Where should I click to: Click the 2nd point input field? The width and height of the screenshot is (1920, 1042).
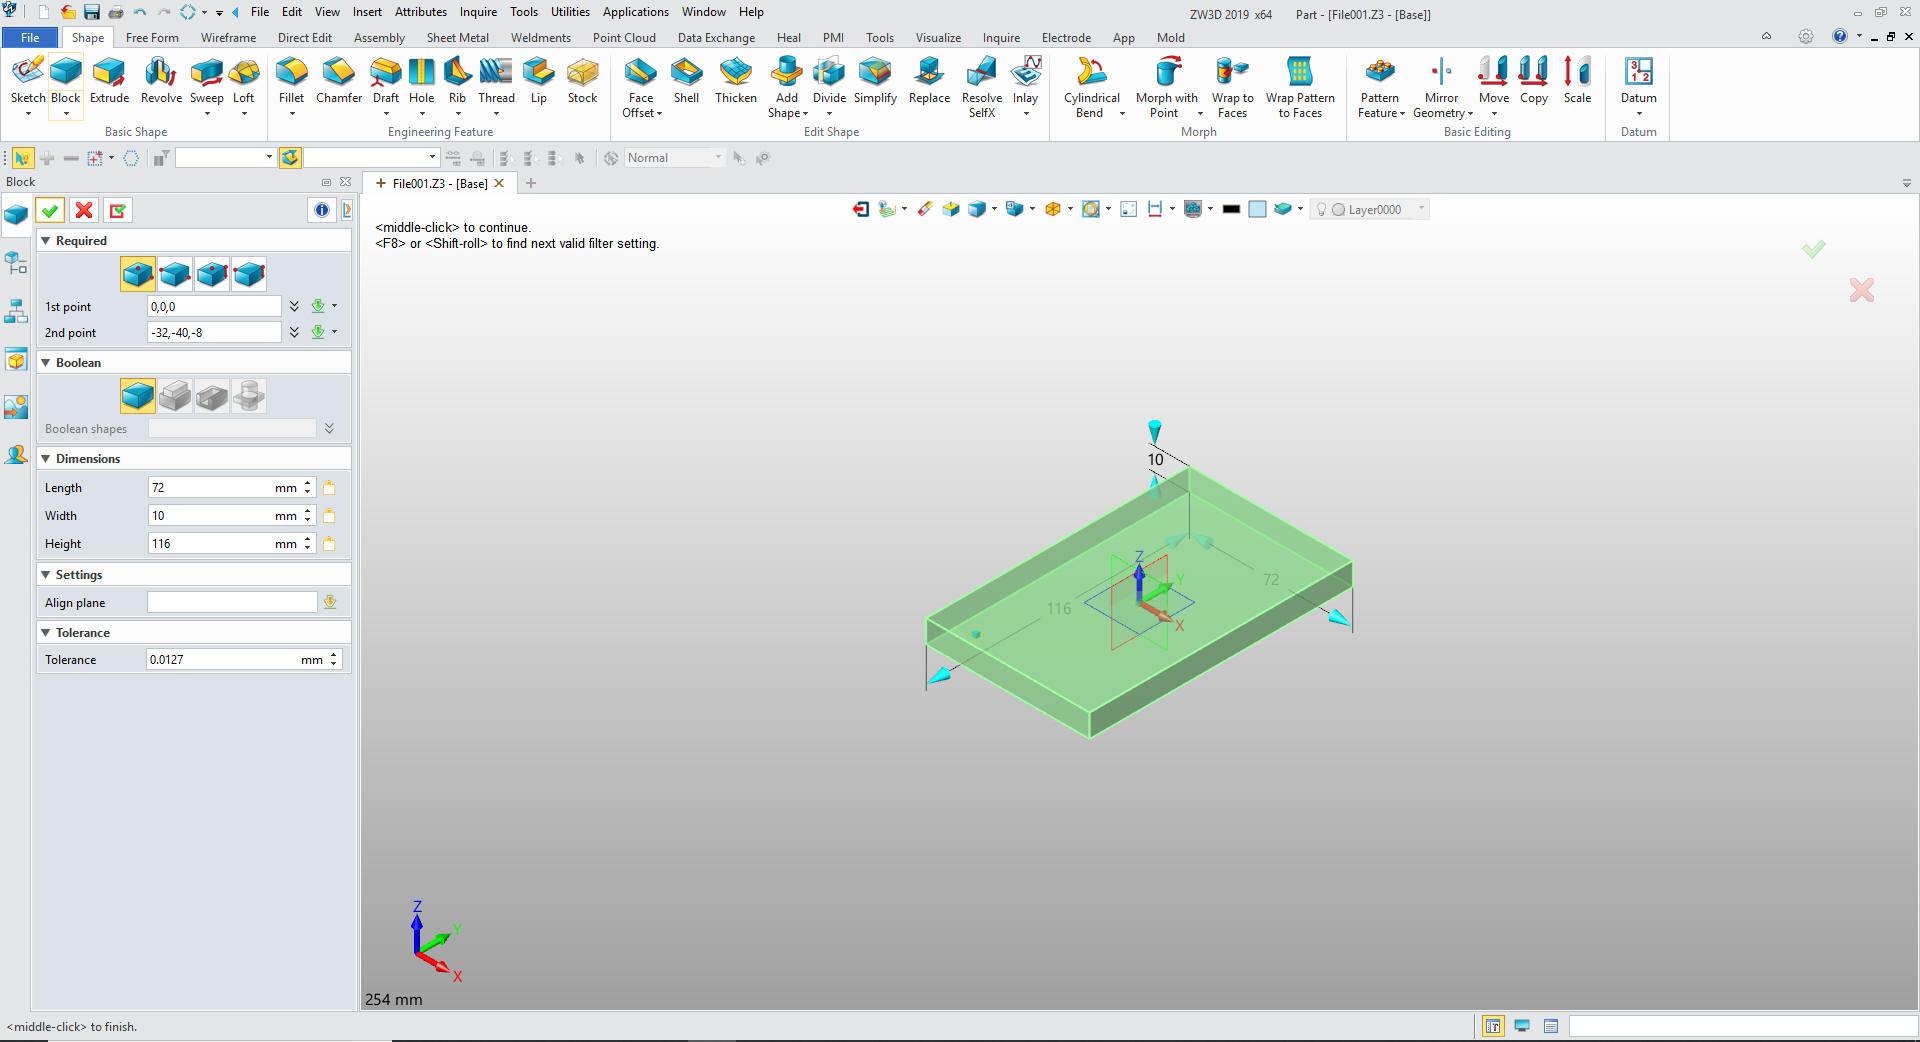pyautogui.click(x=214, y=333)
